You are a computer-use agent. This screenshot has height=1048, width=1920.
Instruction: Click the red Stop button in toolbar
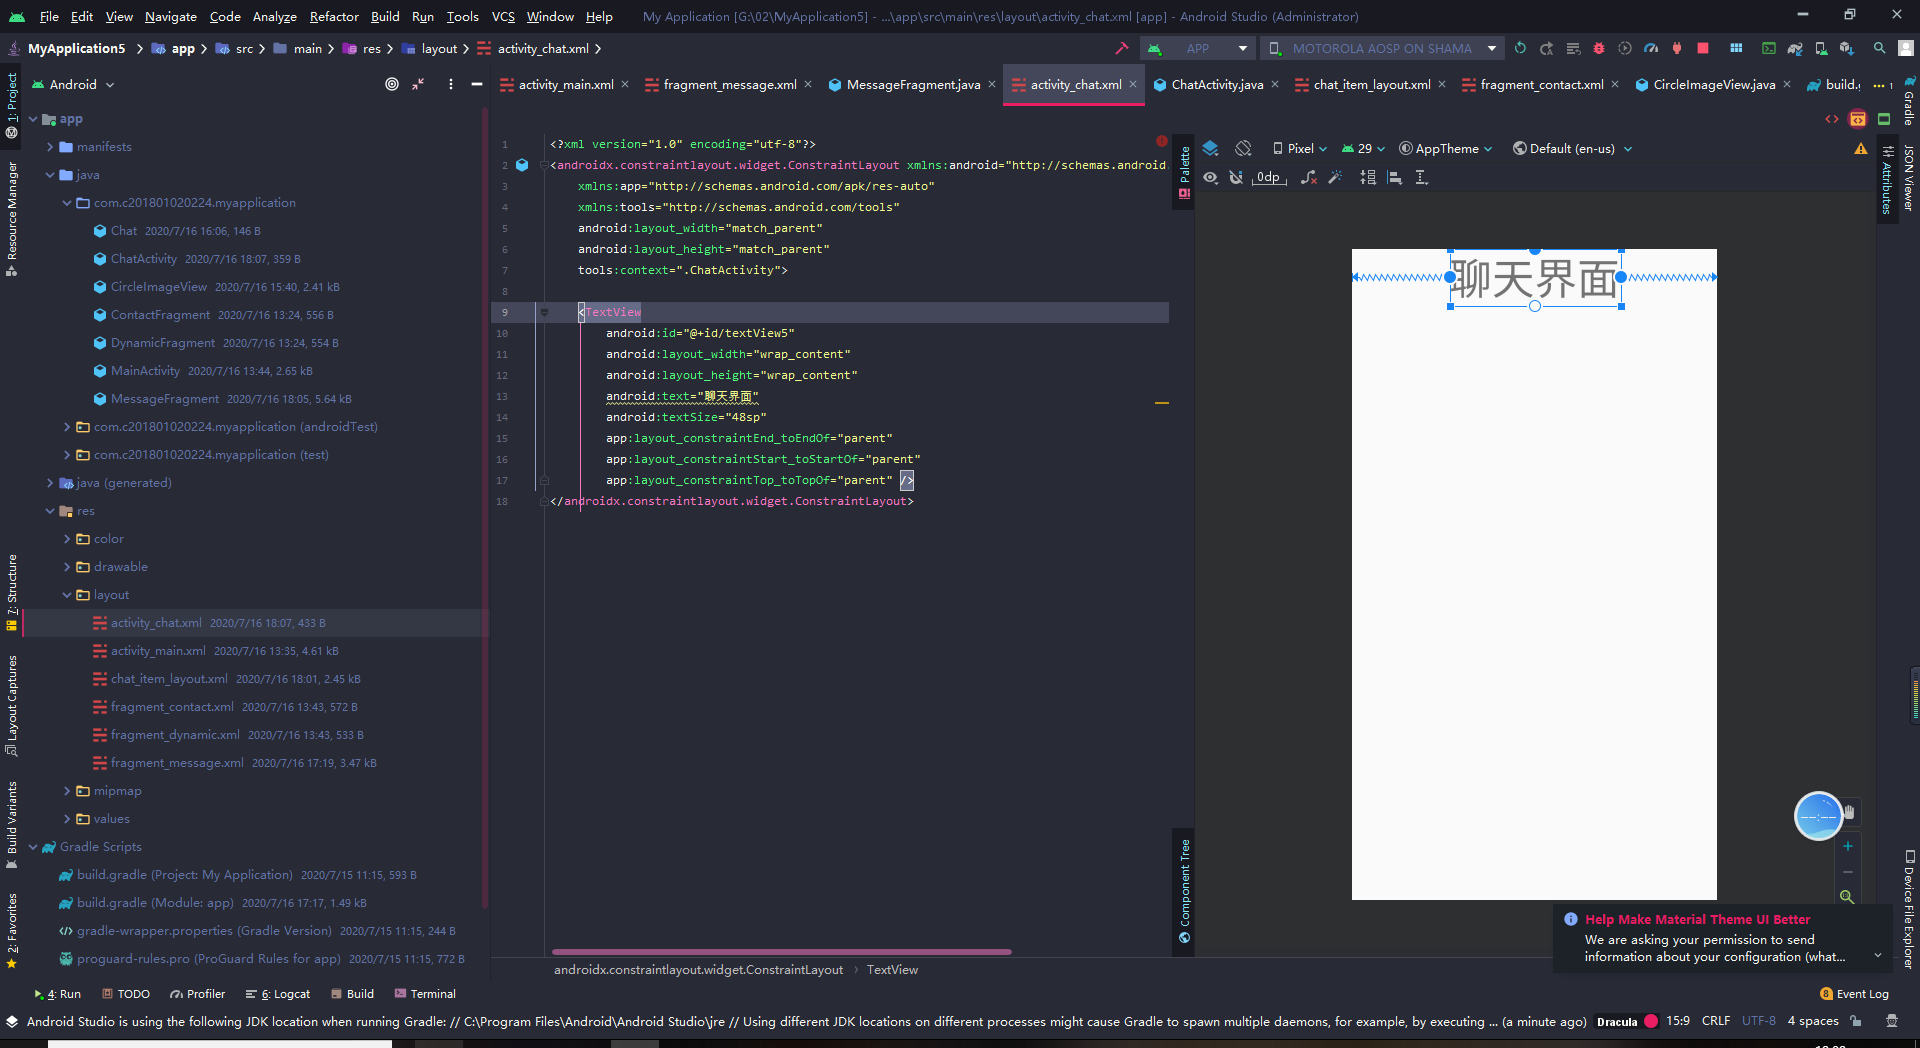[x=1703, y=48]
